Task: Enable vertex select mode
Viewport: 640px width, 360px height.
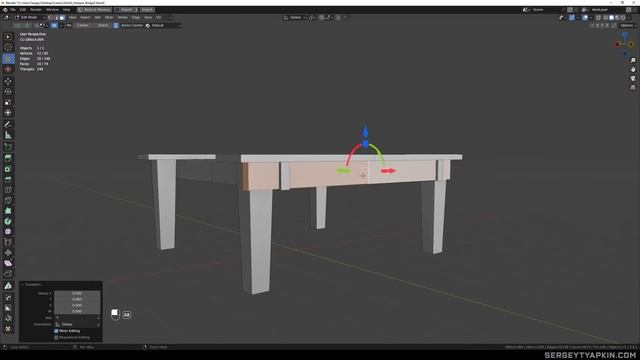Action: tap(51, 18)
